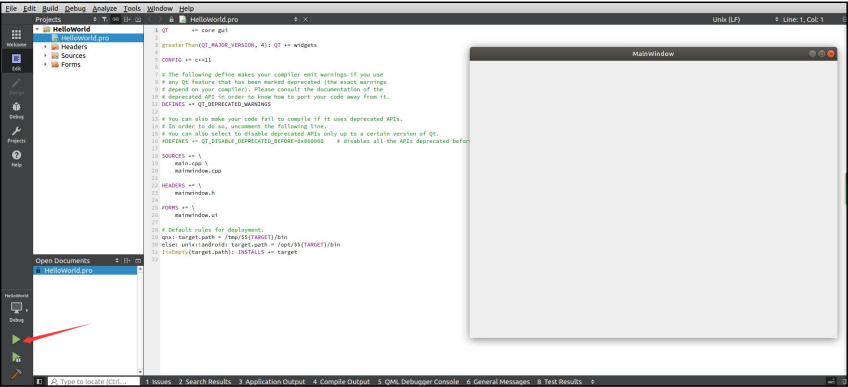This screenshot has height=387, width=848.
Task: Show the Compile Output pane
Action: coord(341,382)
